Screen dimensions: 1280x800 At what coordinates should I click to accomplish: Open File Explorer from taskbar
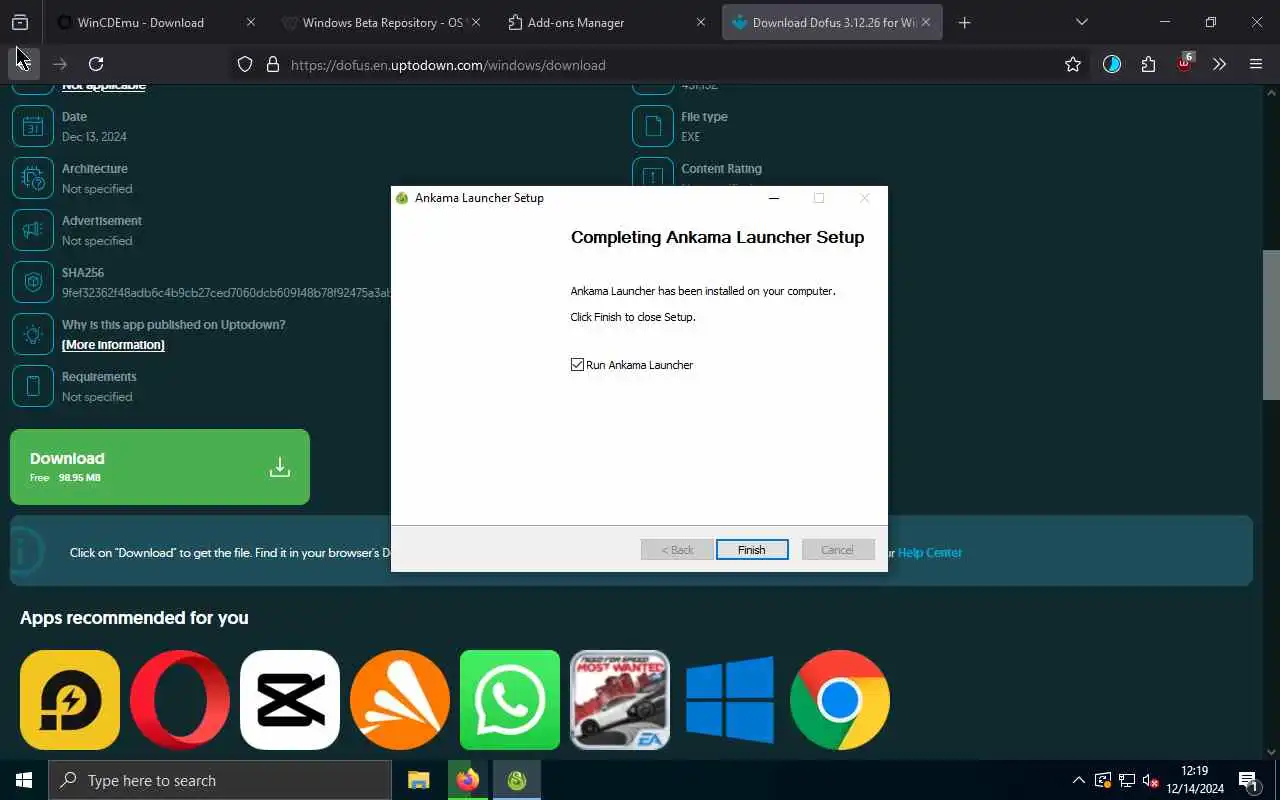coord(418,780)
